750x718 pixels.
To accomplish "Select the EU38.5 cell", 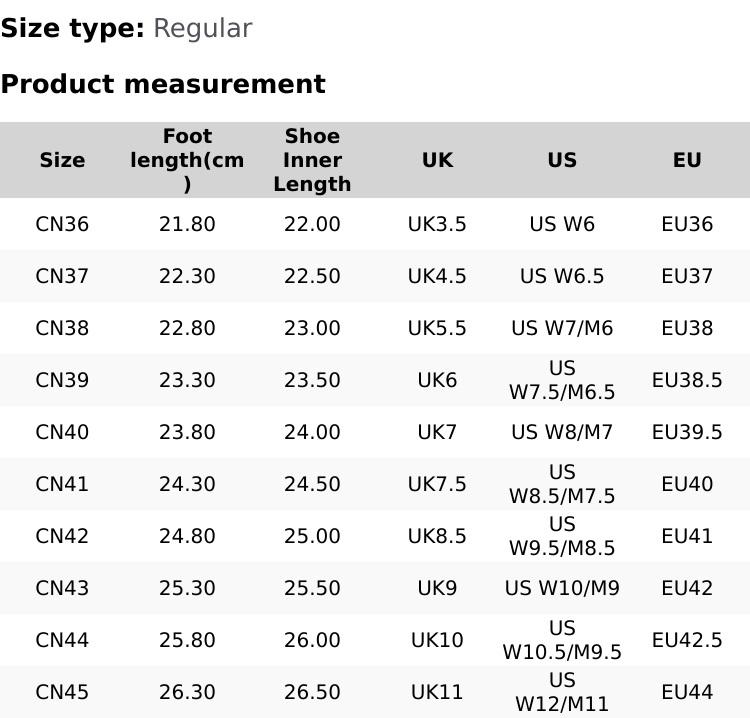I will point(687,380).
